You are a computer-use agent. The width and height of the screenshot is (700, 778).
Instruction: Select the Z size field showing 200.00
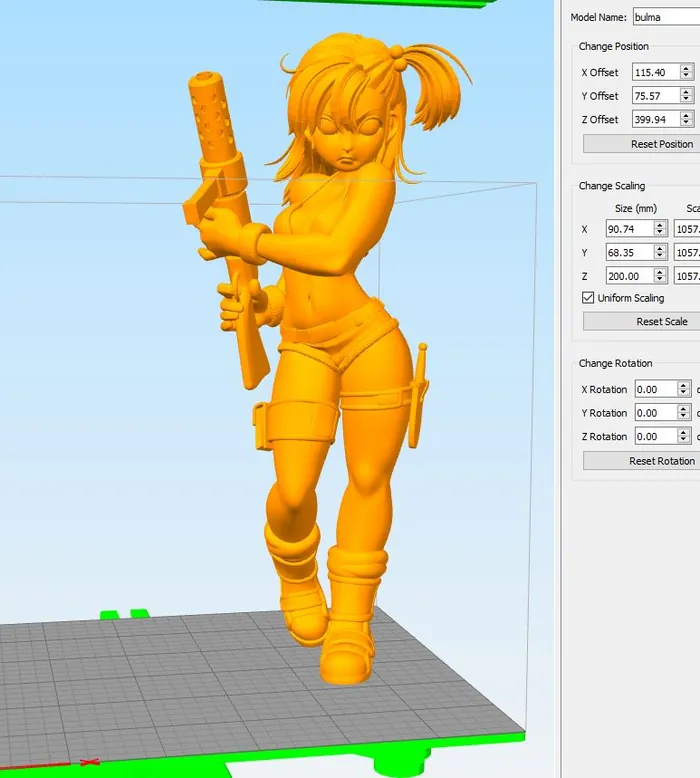(x=629, y=276)
